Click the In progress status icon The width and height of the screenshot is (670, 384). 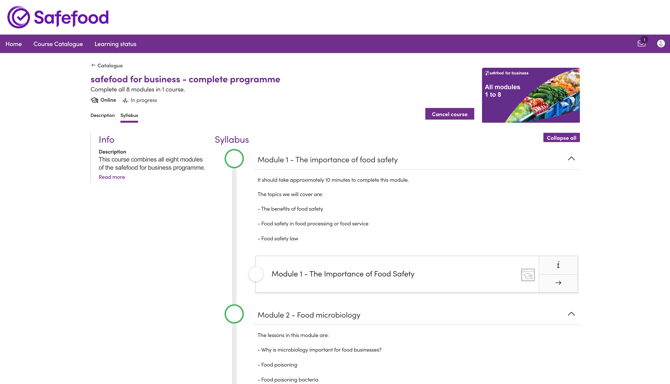tap(125, 100)
